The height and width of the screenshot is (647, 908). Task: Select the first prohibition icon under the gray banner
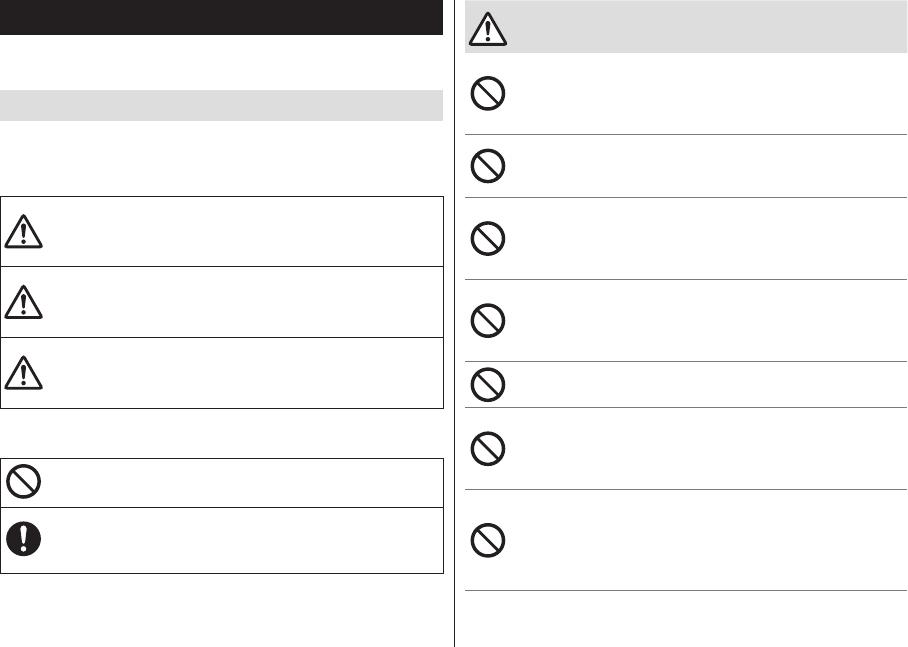point(488,93)
